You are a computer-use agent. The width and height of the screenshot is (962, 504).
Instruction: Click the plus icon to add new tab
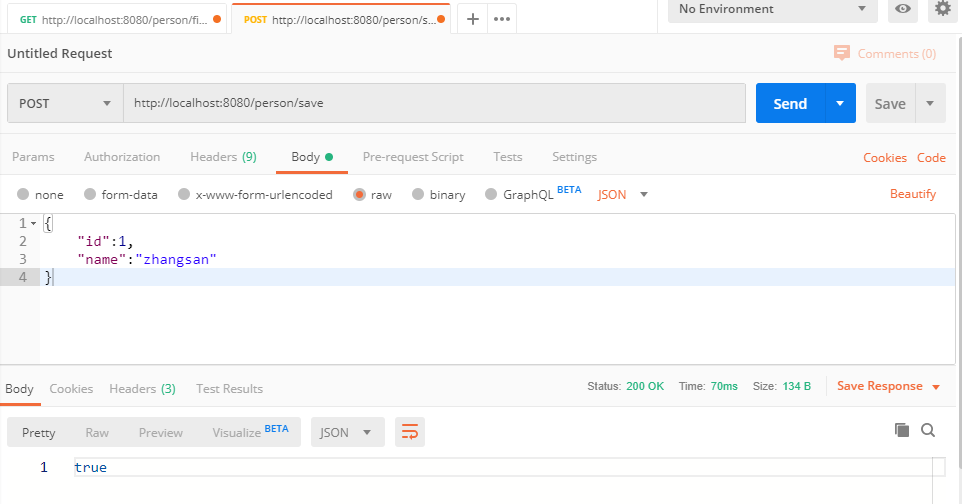coord(473,19)
